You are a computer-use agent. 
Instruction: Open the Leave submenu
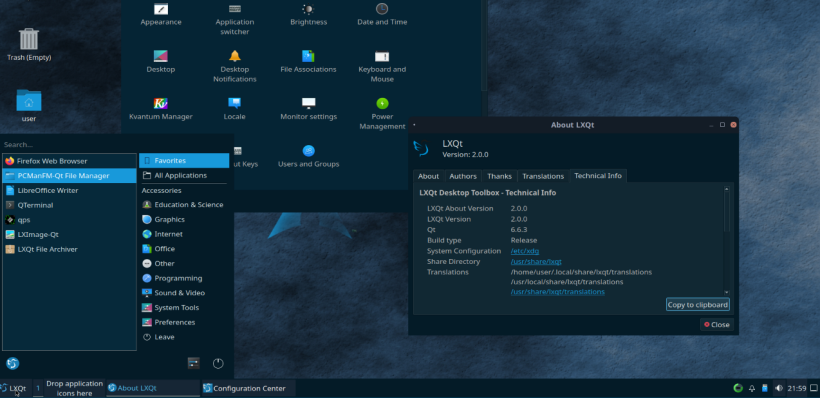pyautogui.click(x=184, y=337)
